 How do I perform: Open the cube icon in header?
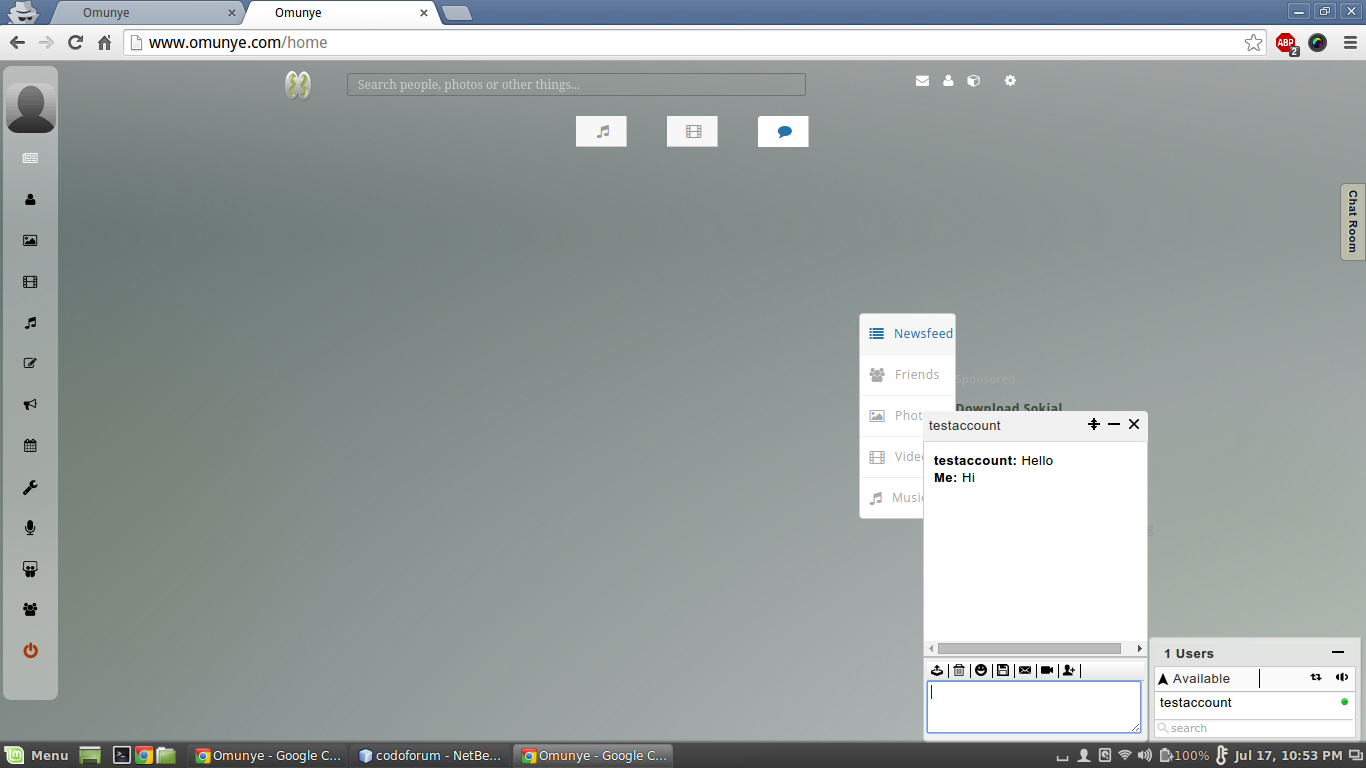(x=973, y=81)
